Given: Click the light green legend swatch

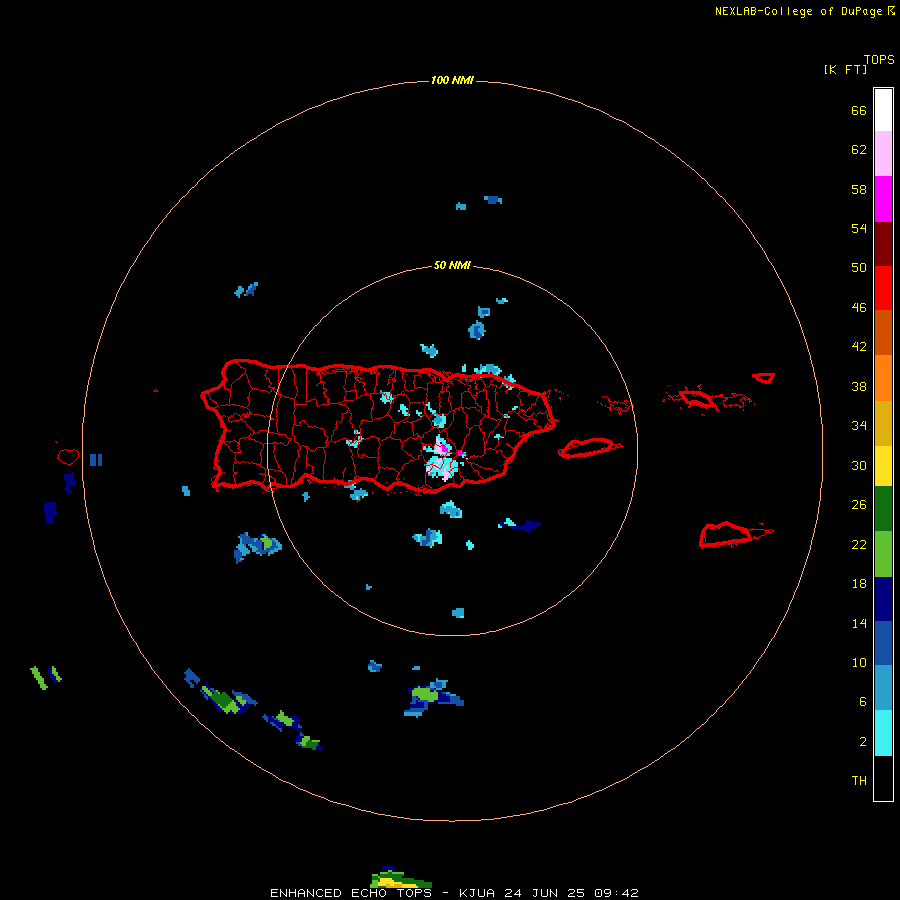Looking at the screenshot, I should (883, 554).
